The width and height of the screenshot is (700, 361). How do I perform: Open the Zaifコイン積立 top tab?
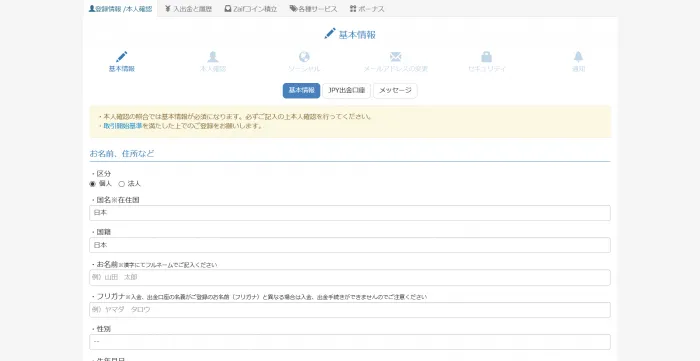(x=250, y=9)
